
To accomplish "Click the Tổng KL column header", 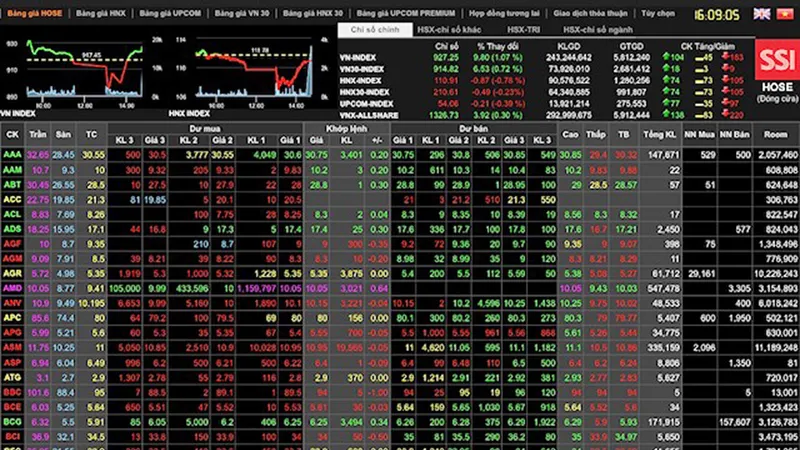I will (660, 134).
